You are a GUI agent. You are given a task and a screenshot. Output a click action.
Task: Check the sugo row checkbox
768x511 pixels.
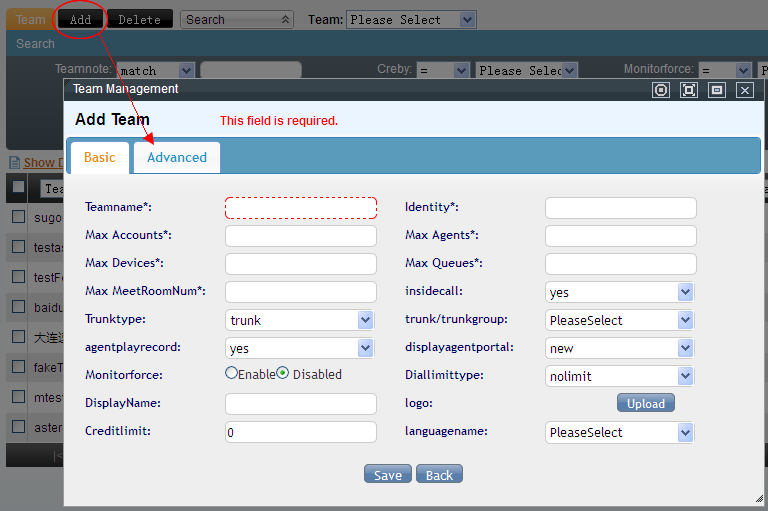[x=18, y=216]
